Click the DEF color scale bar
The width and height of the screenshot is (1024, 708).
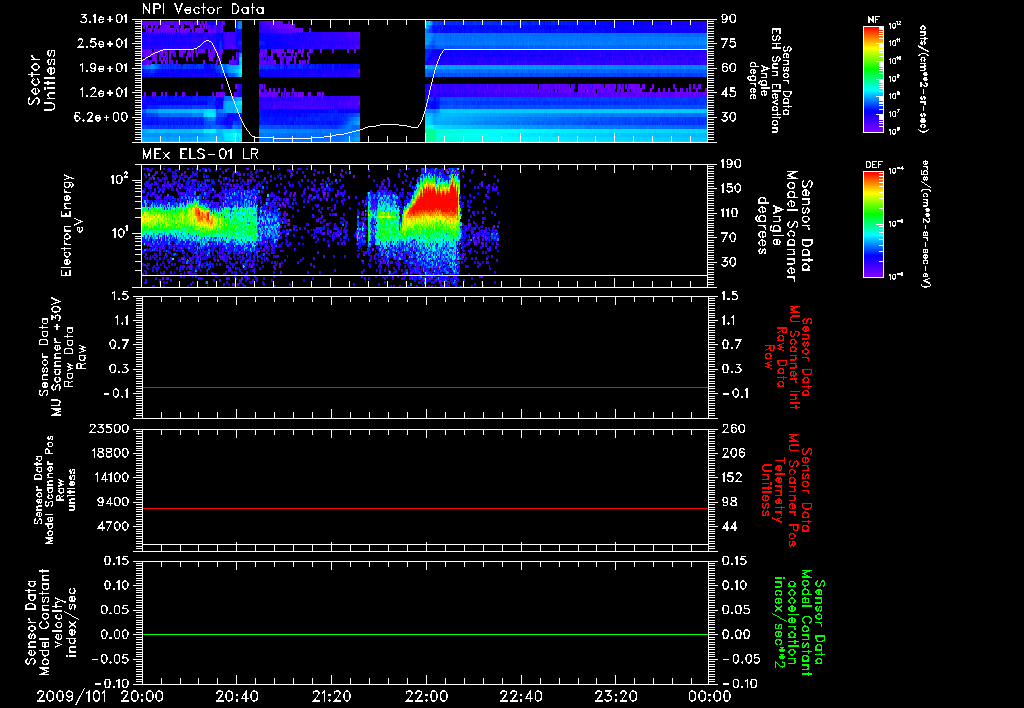(x=874, y=224)
